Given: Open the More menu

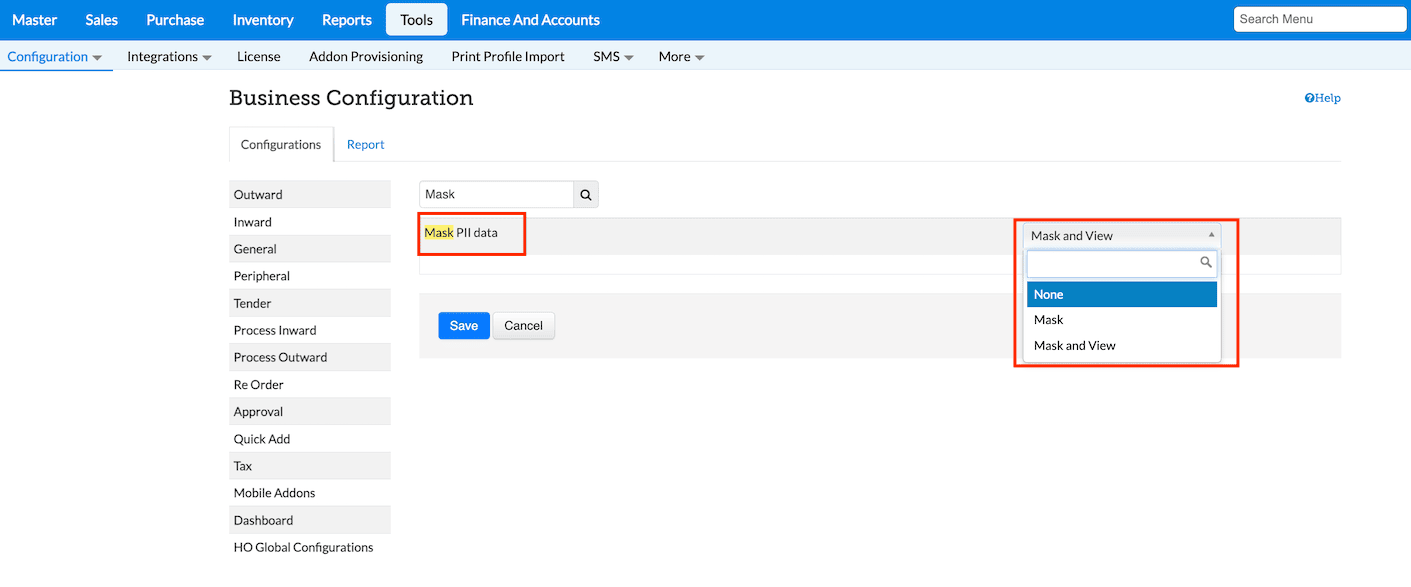Looking at the screenshot, I should click(681, 57).
